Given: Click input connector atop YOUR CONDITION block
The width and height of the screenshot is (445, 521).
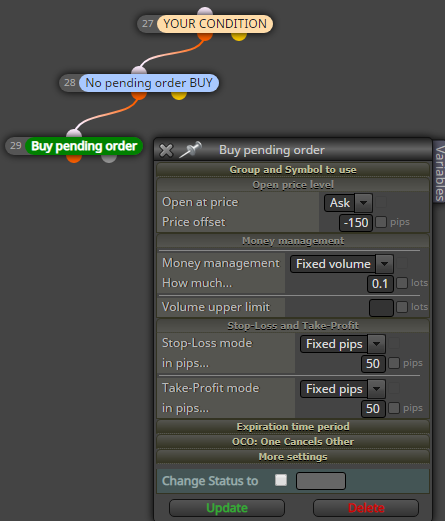Looking at the screenshot, I should 205,12.
